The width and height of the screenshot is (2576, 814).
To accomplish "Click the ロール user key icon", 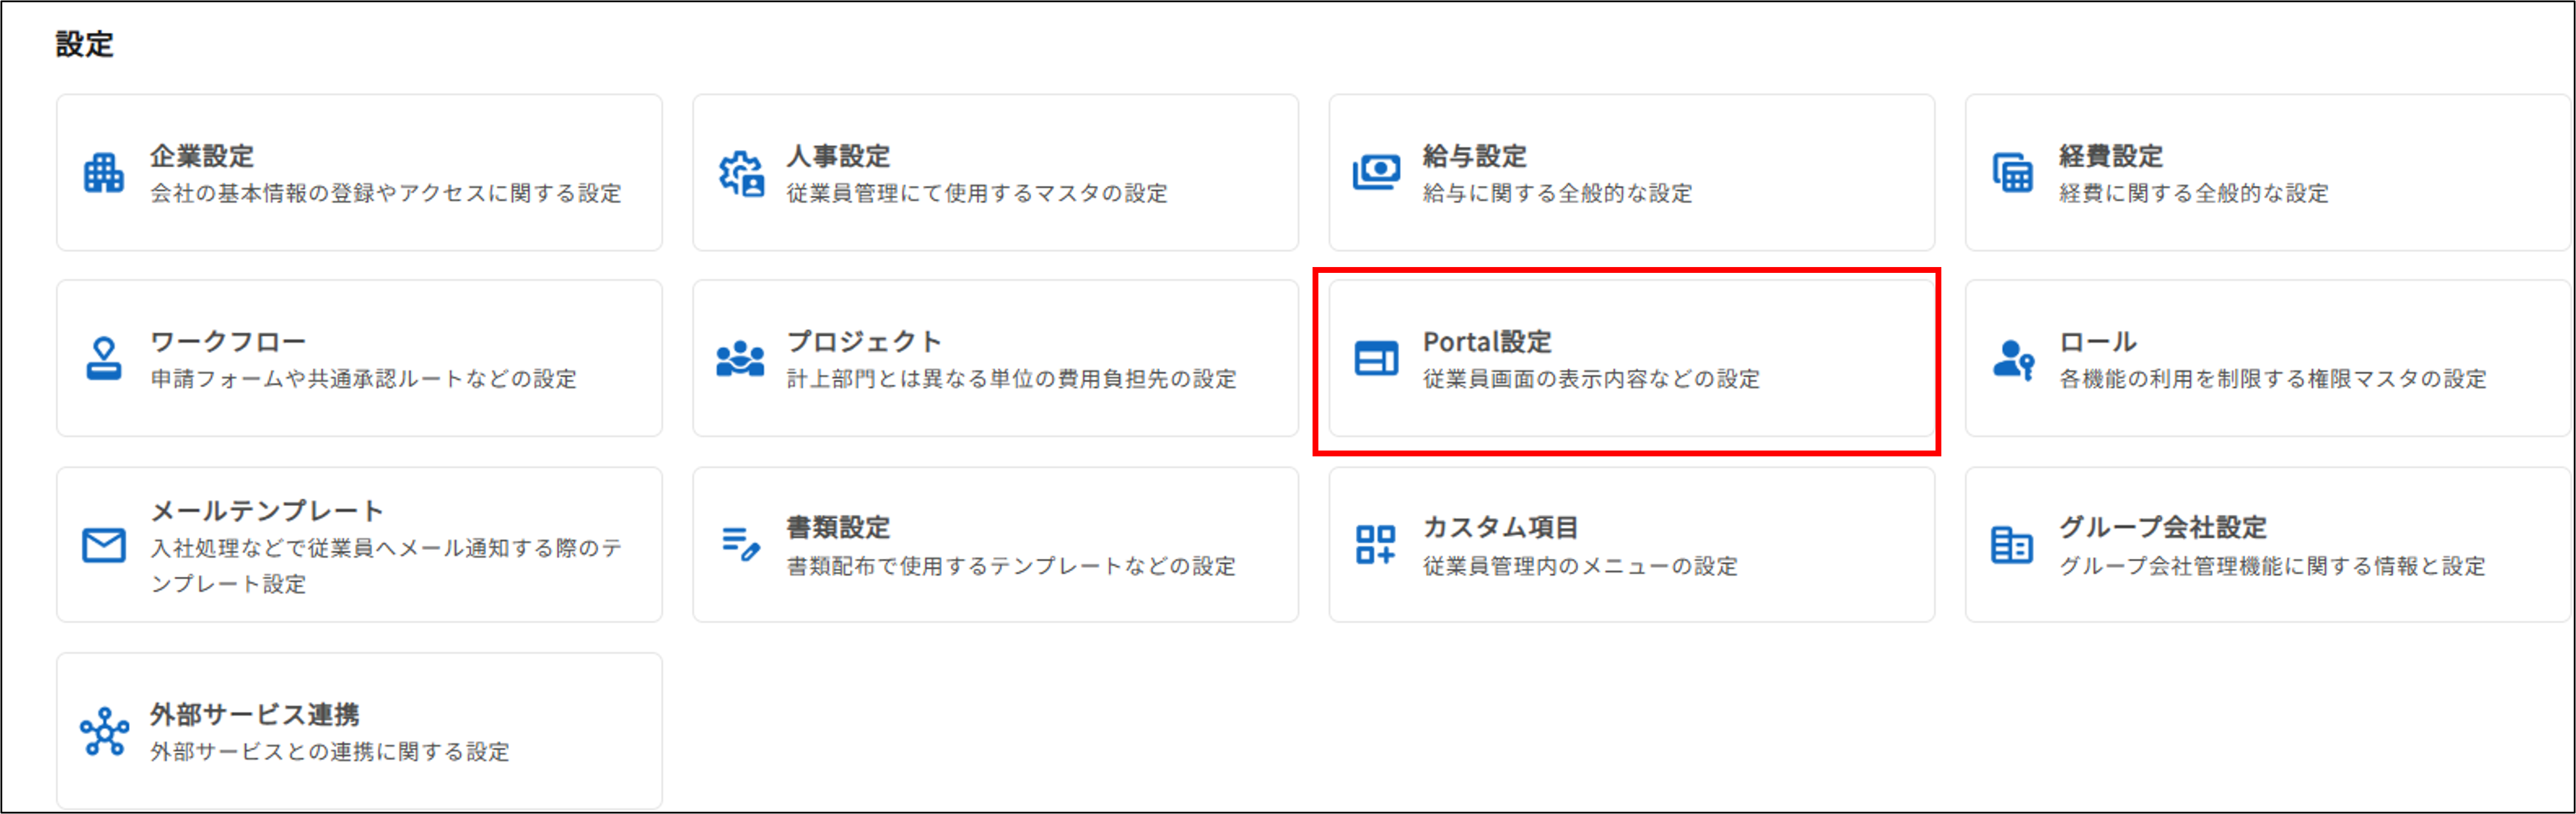I will tap(2013, 359).
